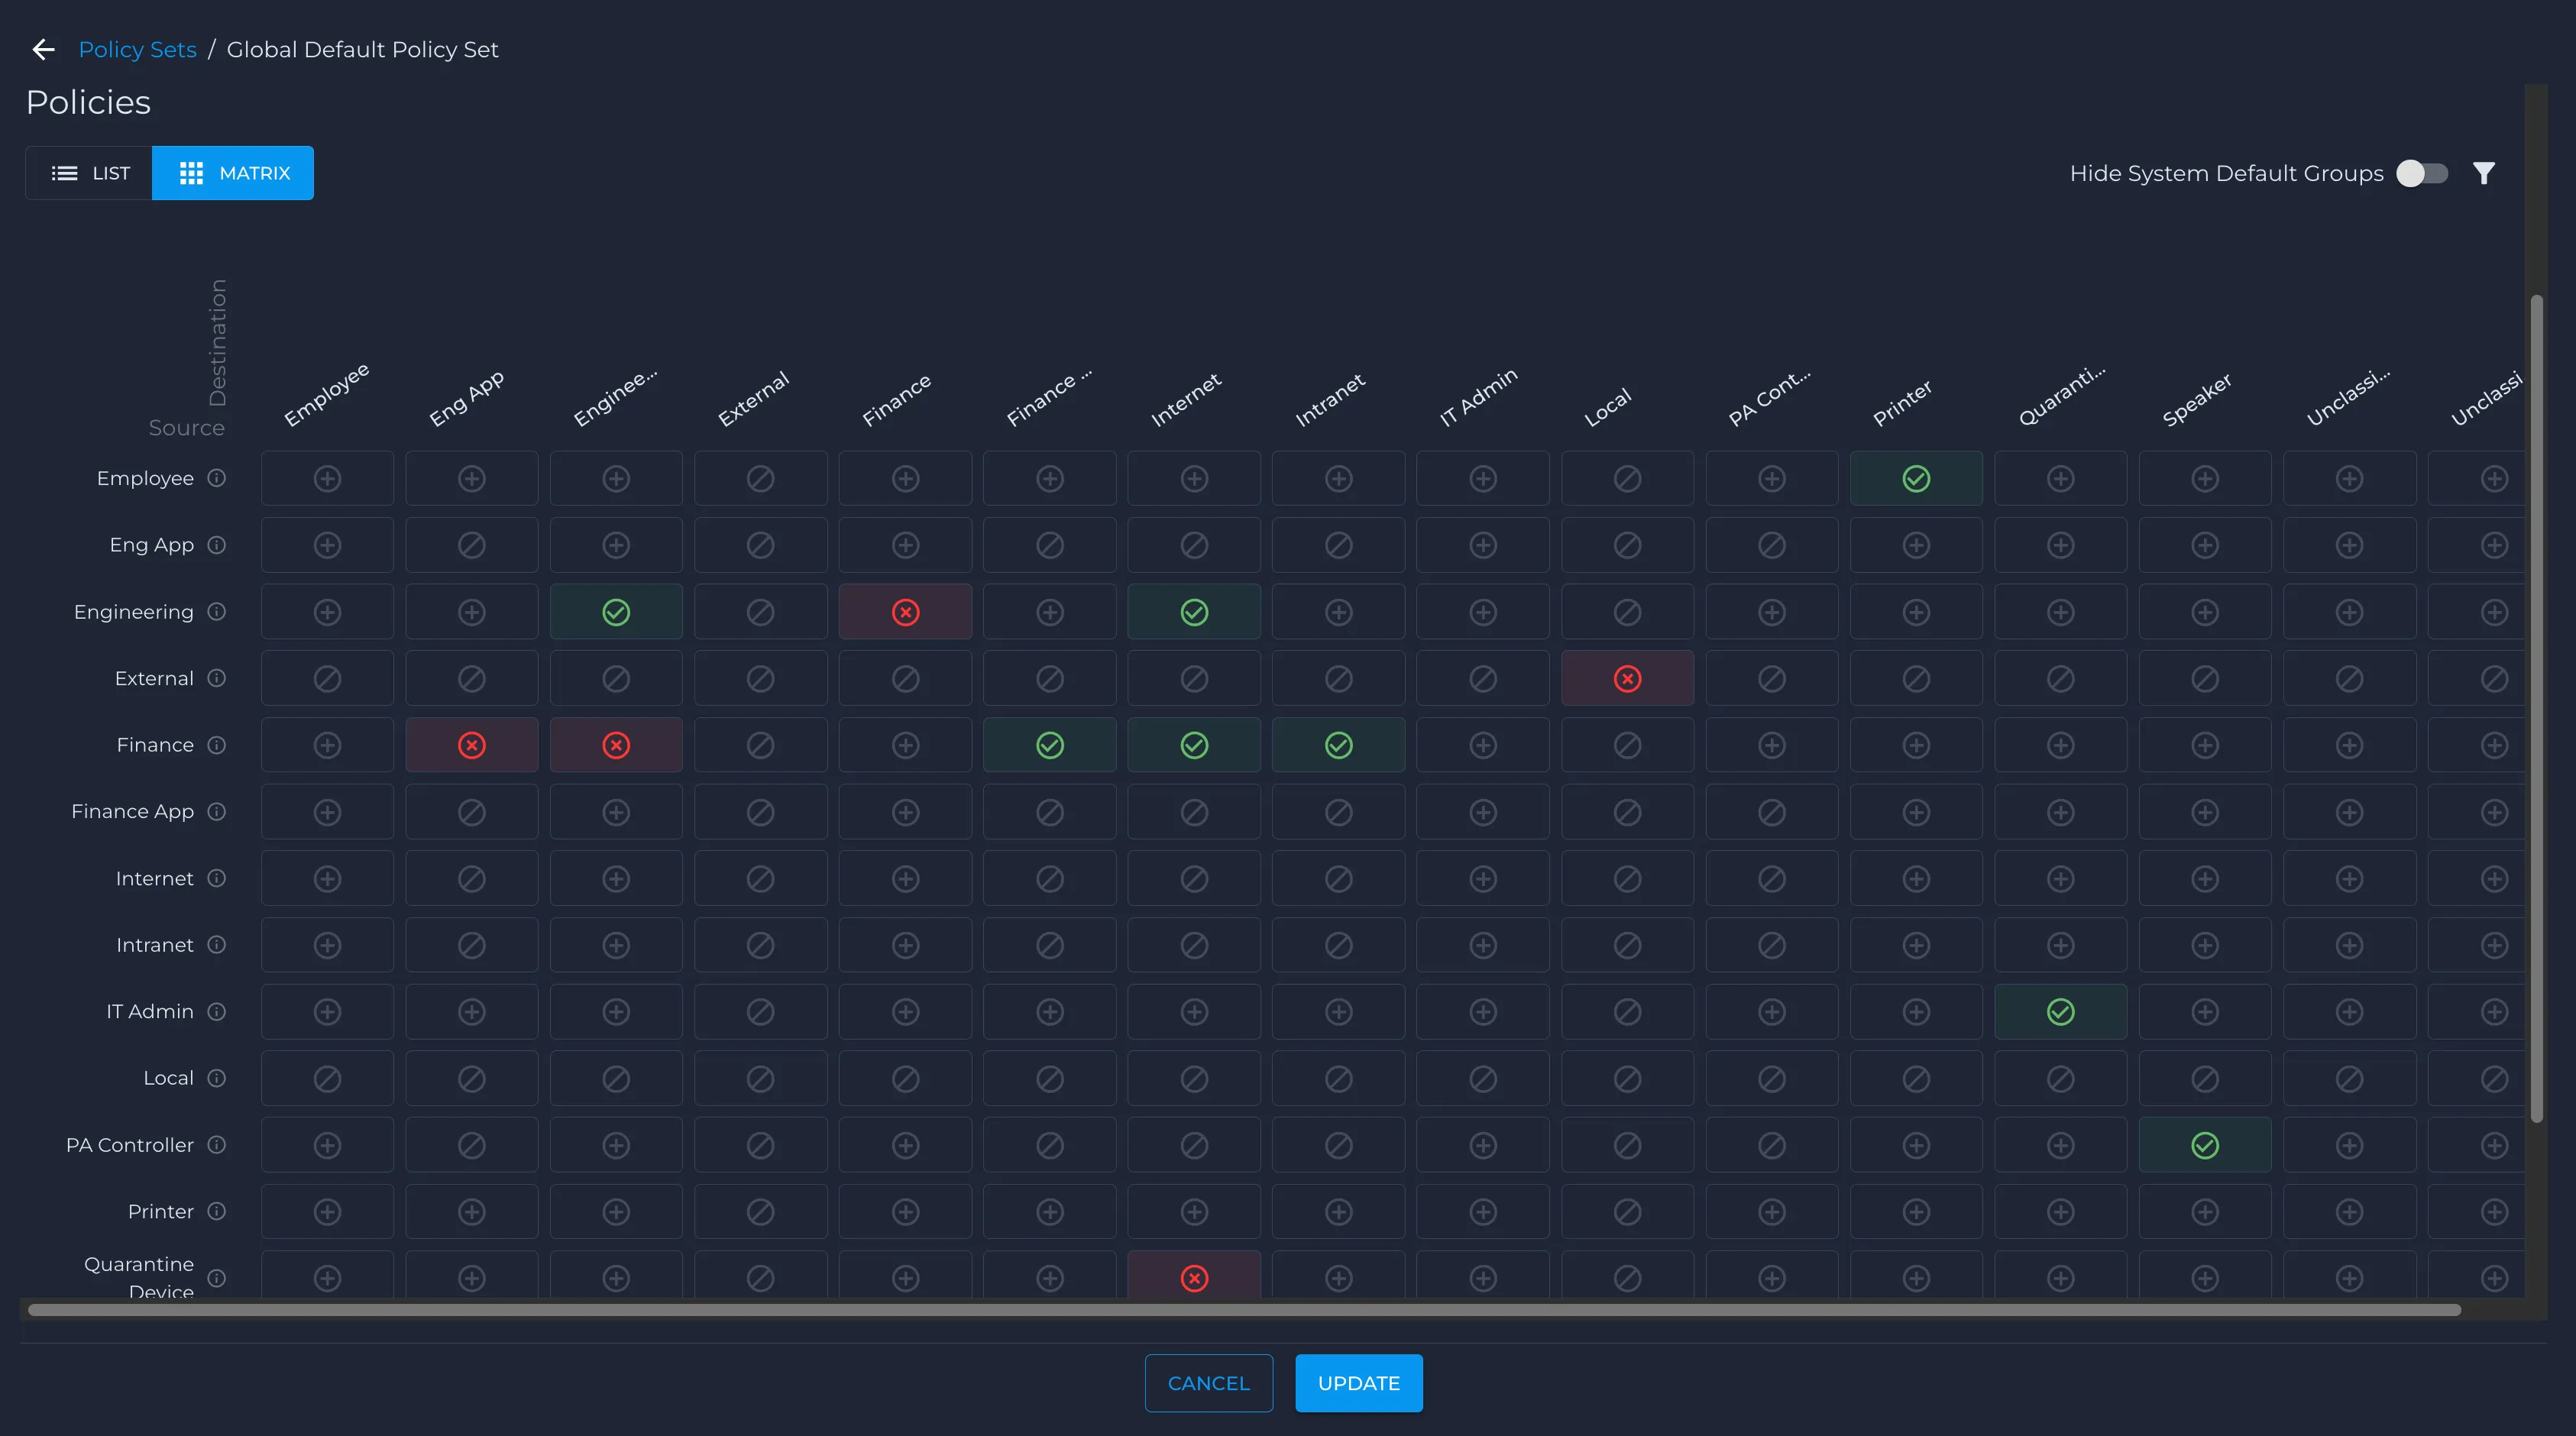The image size is (2576, 1436).
Task: Open denied cell External to Local
Action: point(1627,678)
